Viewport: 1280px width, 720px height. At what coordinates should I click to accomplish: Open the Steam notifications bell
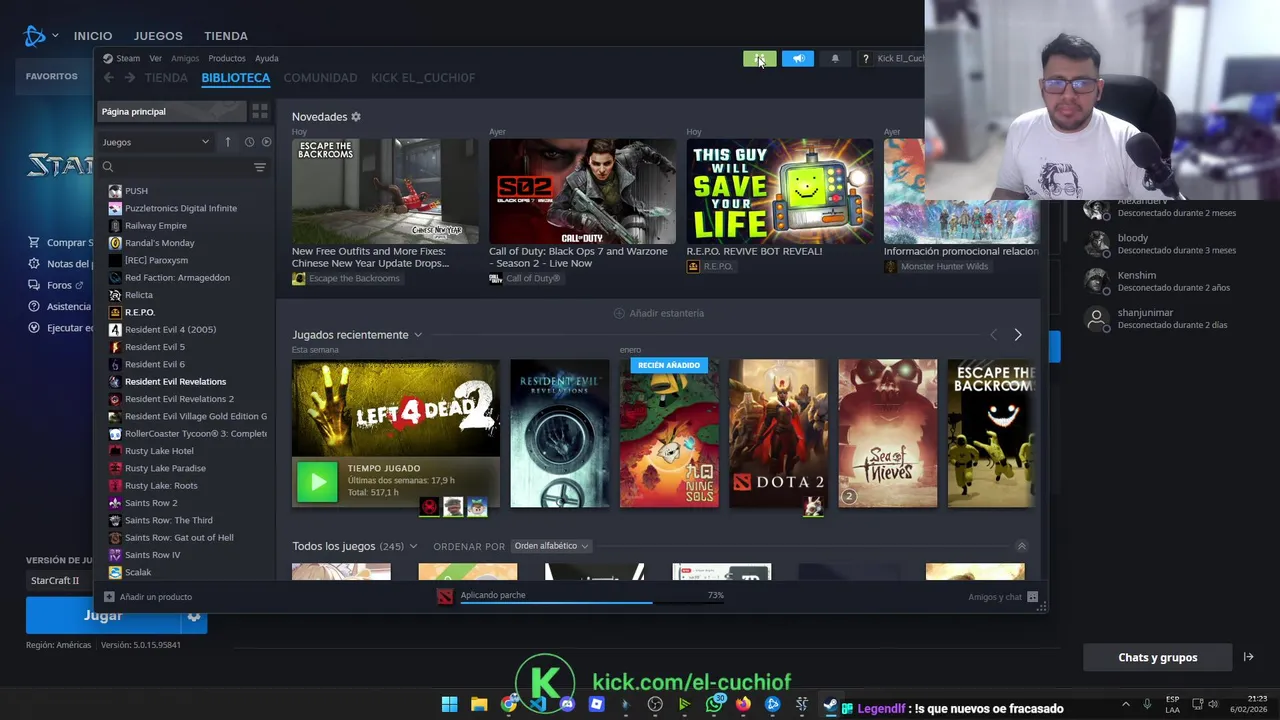(x=835, y=59)
